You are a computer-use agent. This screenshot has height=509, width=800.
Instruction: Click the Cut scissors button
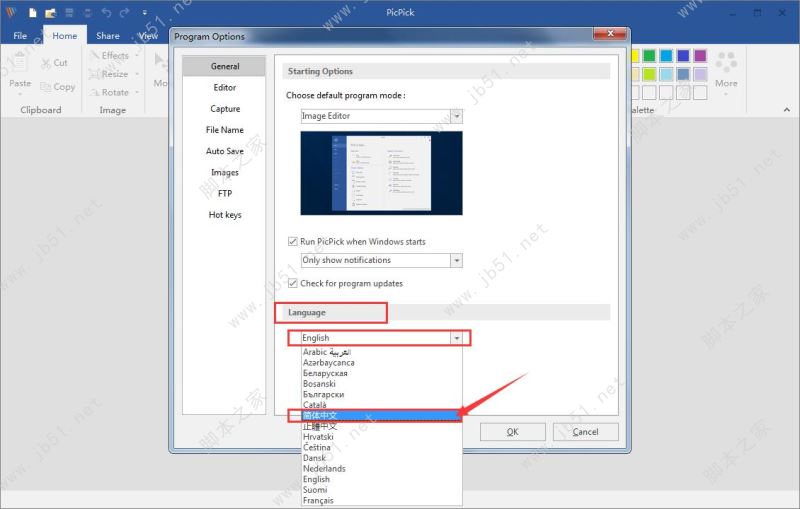[55, 63]
